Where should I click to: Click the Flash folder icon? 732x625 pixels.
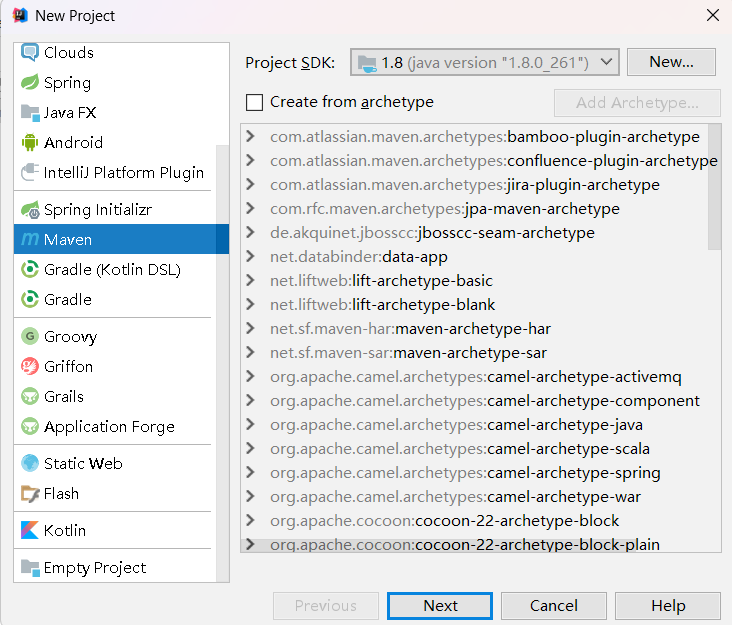click(30, 493)
